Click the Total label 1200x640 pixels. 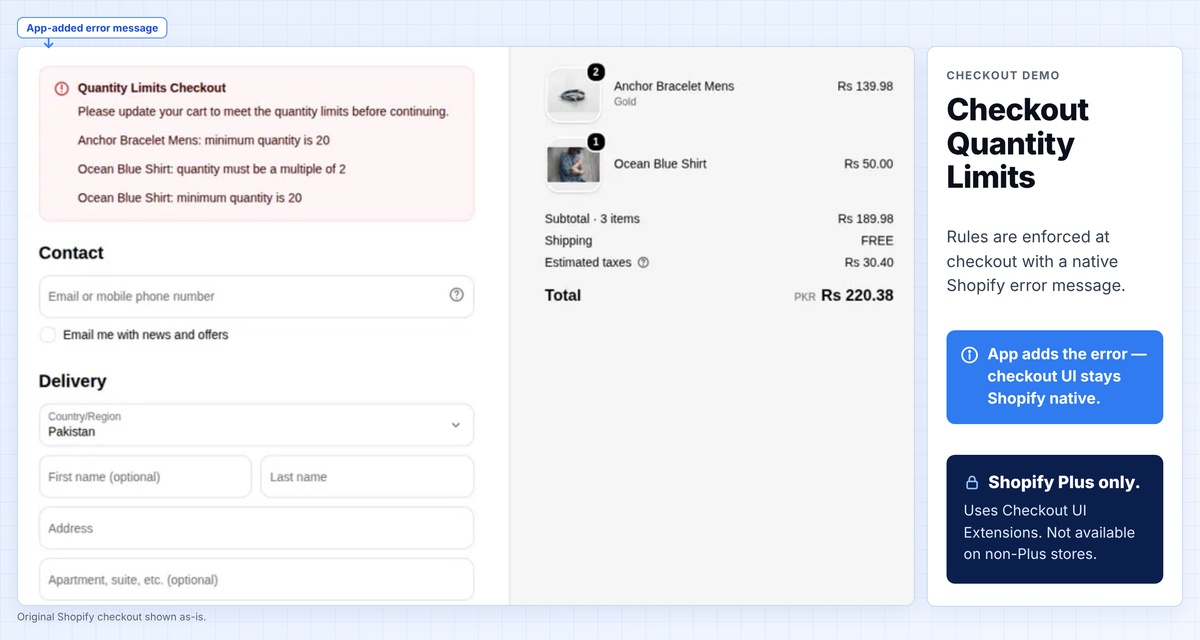[x=563, y=295]
